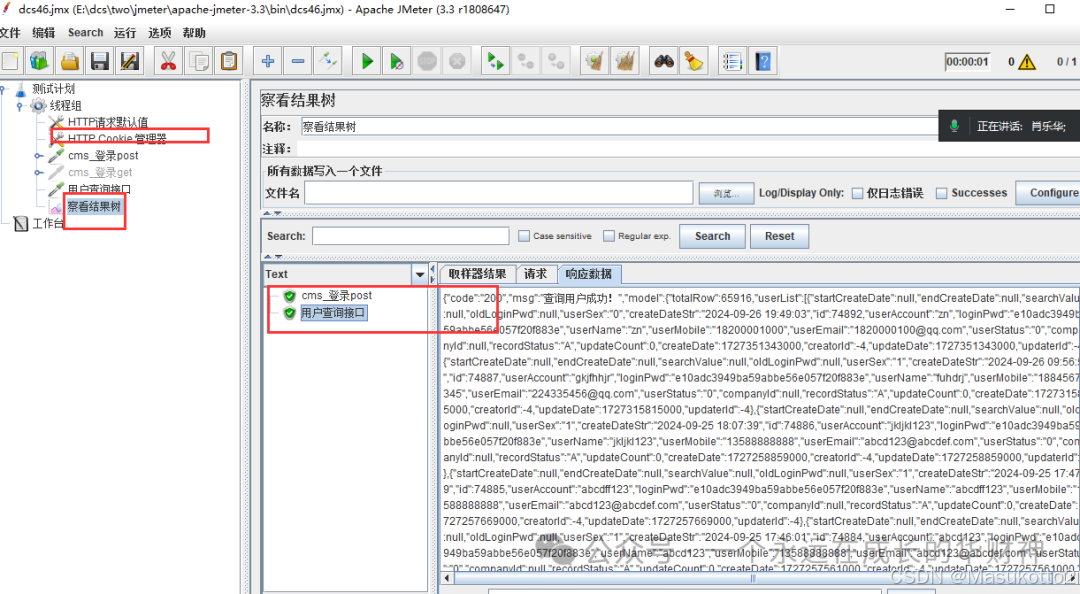Save the test plan via floppy icon

point(100,61)
